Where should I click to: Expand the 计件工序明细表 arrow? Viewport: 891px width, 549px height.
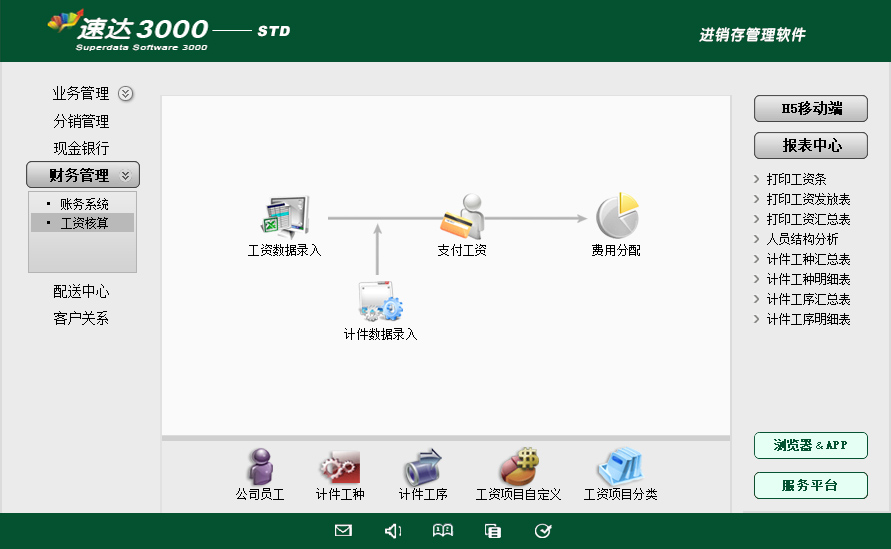click(x=756, y=319)
